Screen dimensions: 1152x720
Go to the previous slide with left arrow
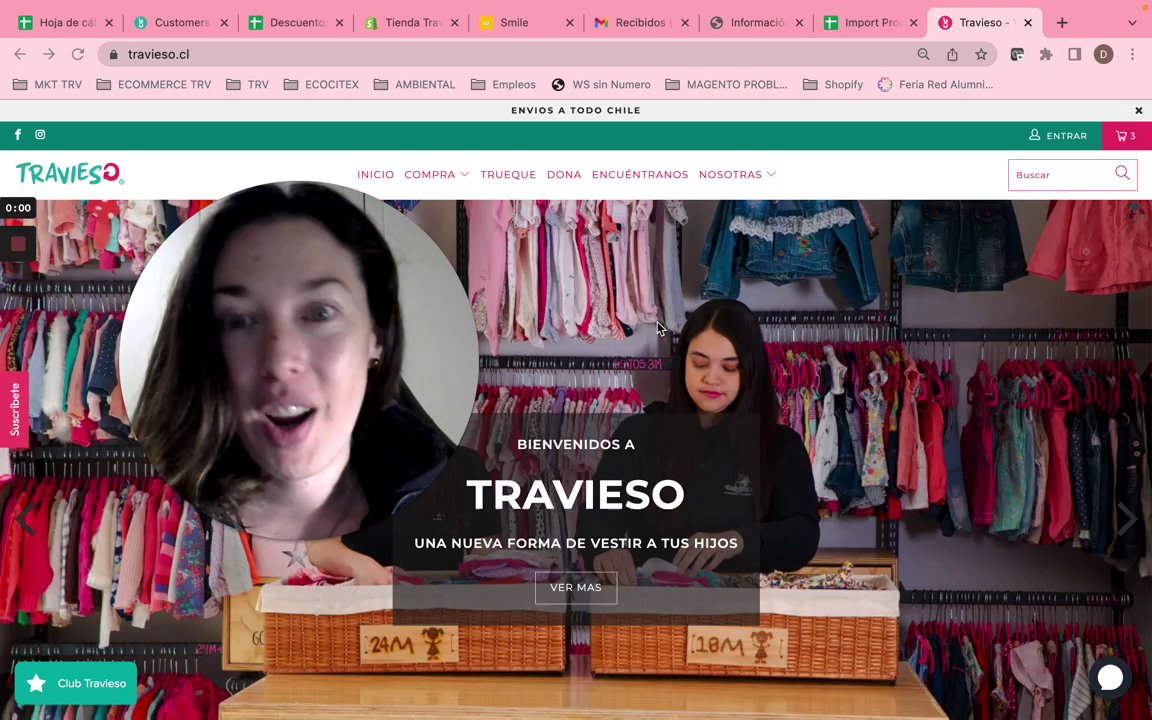[25, 518]
